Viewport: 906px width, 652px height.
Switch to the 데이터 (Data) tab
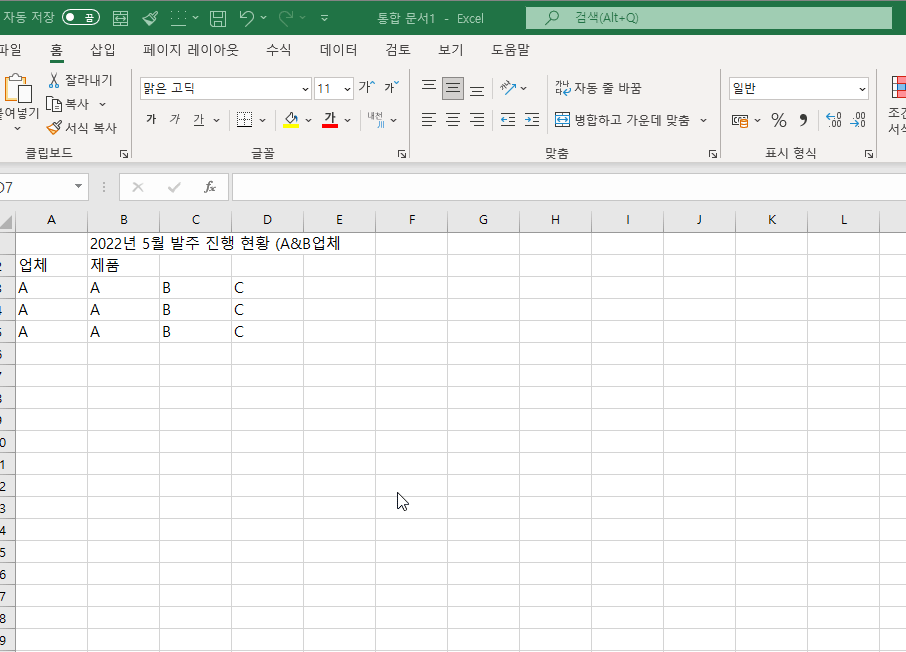coord(339,50)
